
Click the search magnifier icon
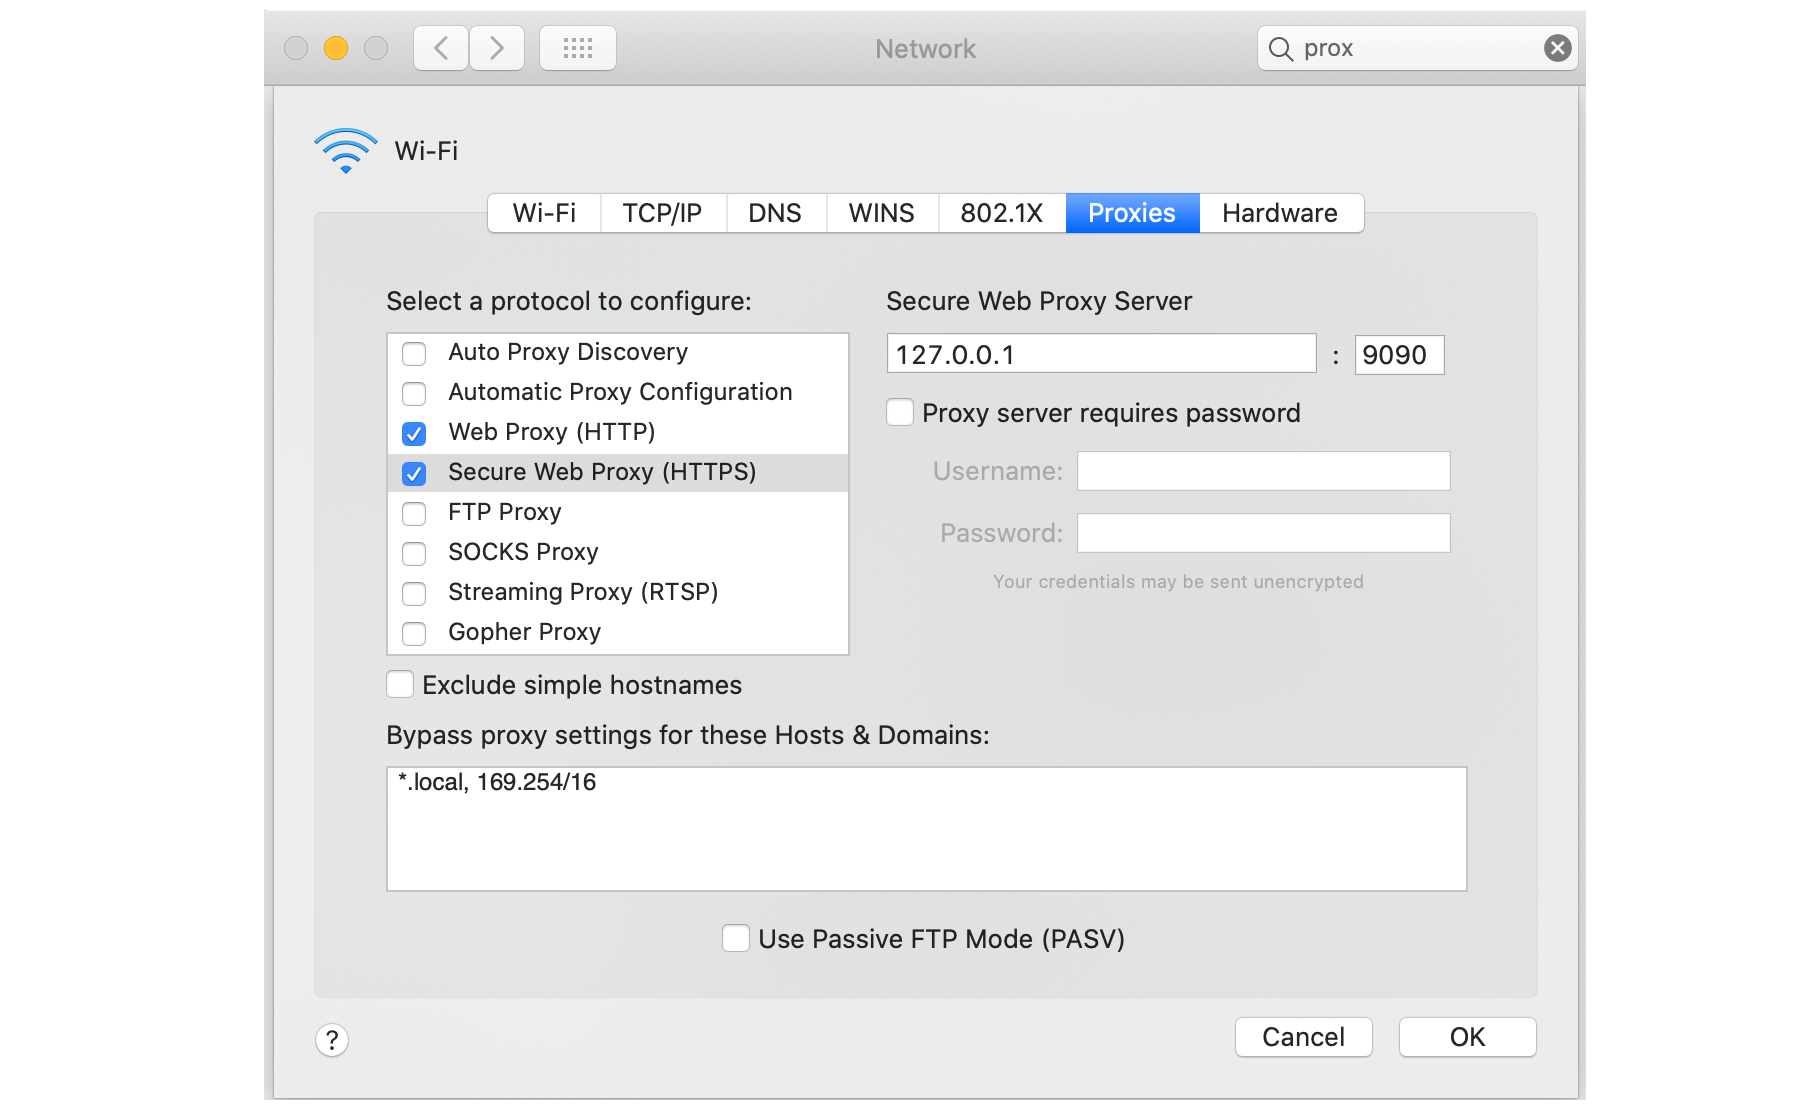coord(1281,48)
